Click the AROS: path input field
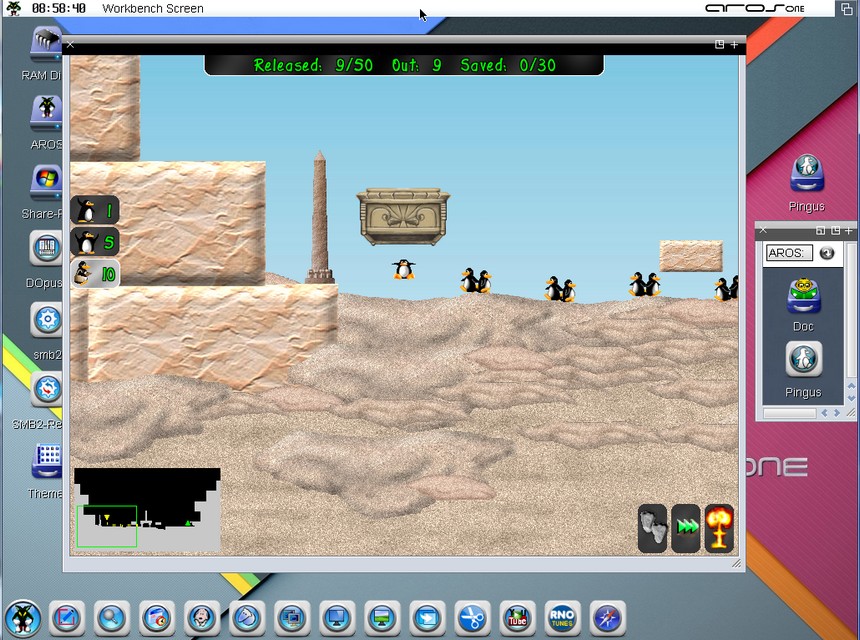 [789, 253]
